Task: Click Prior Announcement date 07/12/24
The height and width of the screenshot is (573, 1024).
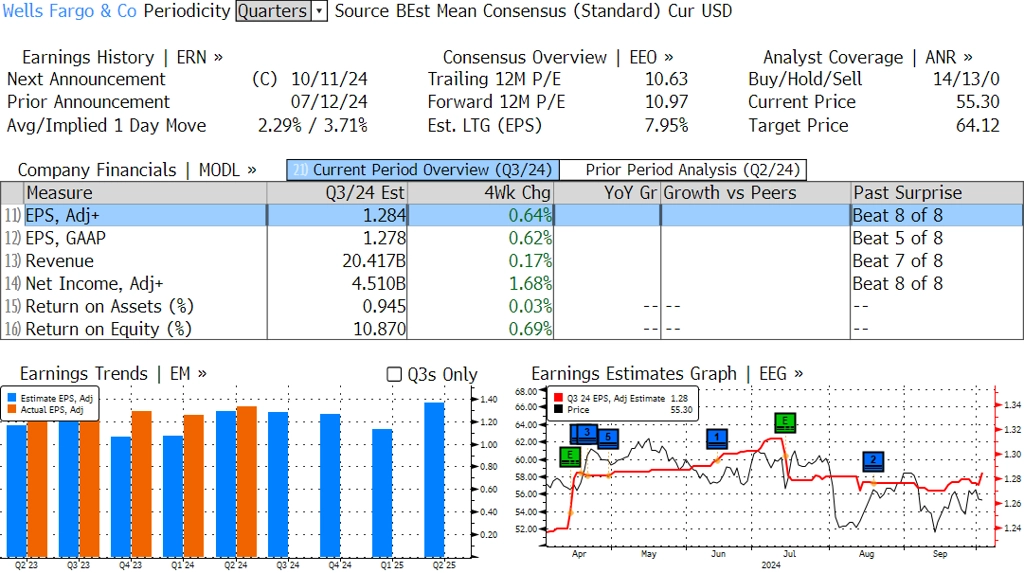Action: click(x=329, y=102)
